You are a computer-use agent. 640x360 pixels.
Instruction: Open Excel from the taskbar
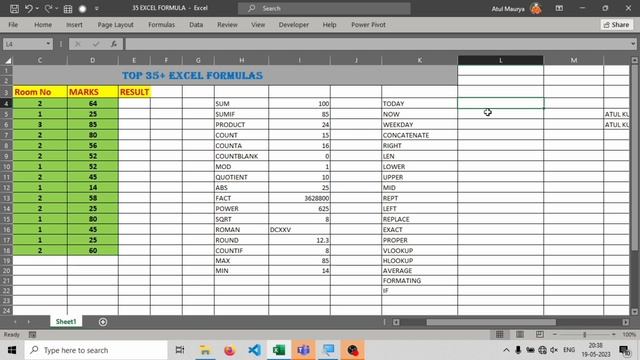coord(279,350)
